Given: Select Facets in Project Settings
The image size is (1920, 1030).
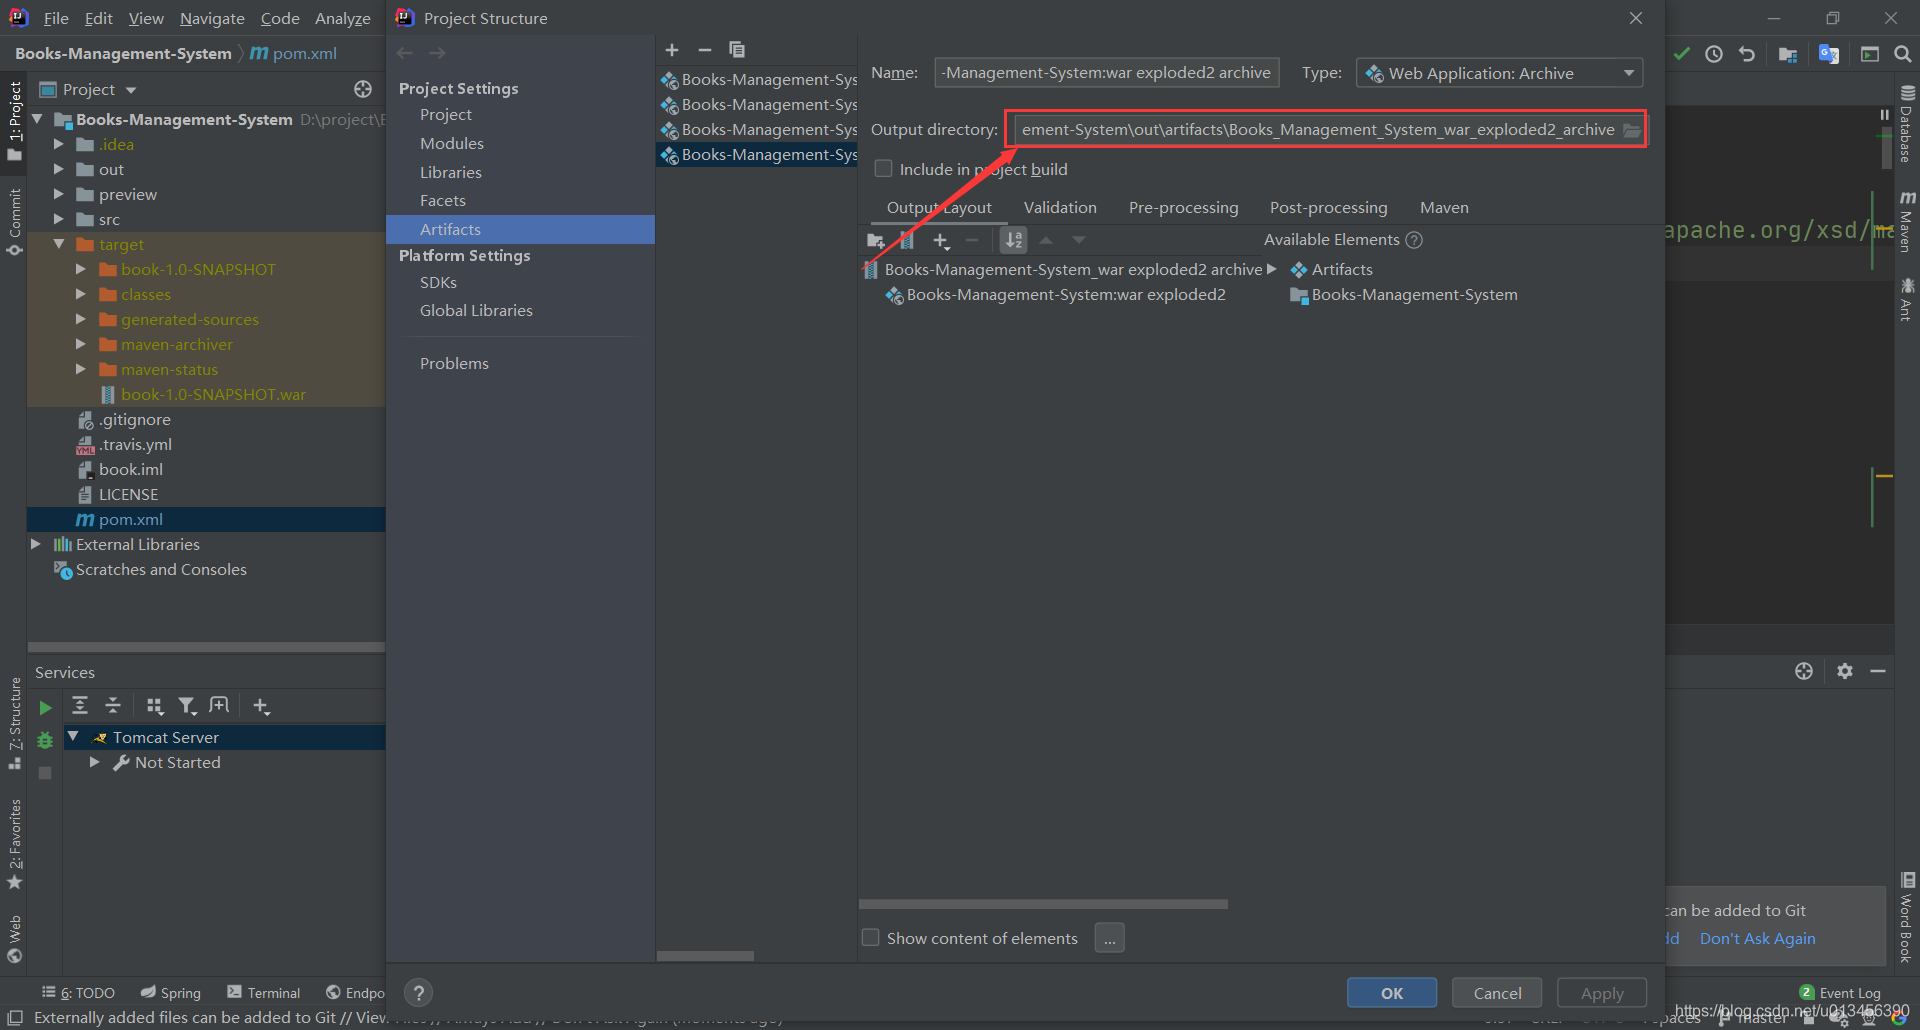Looking at the screenshot, I should tap(443, 201).
